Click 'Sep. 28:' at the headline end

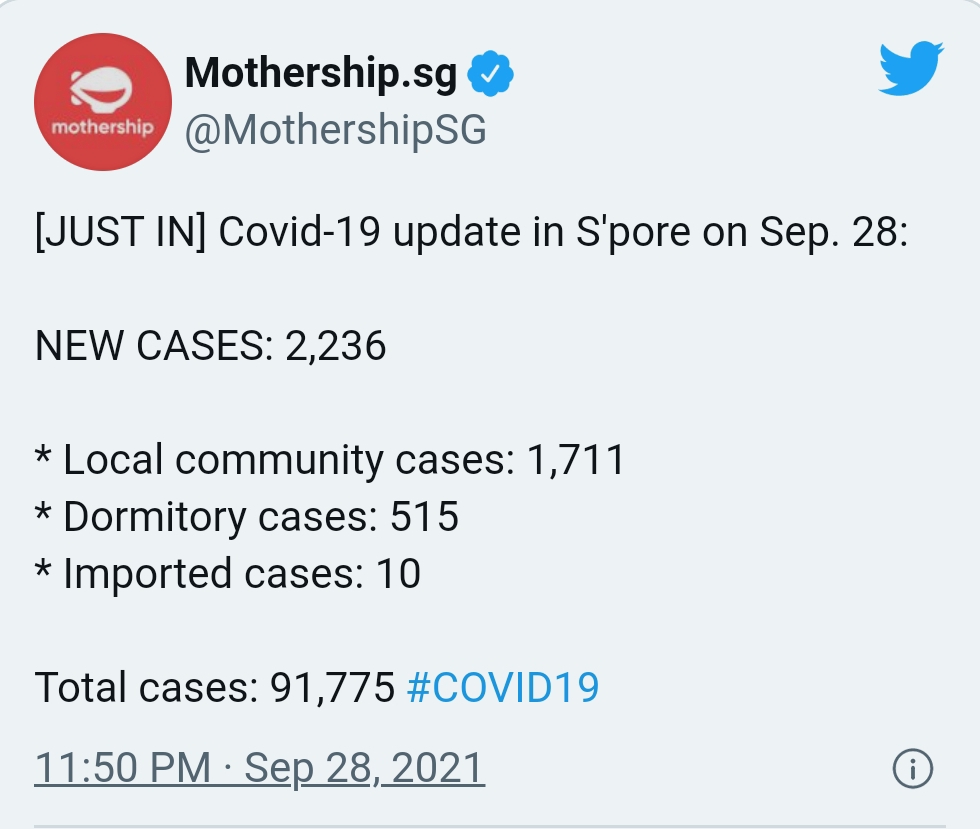point(834,232)
